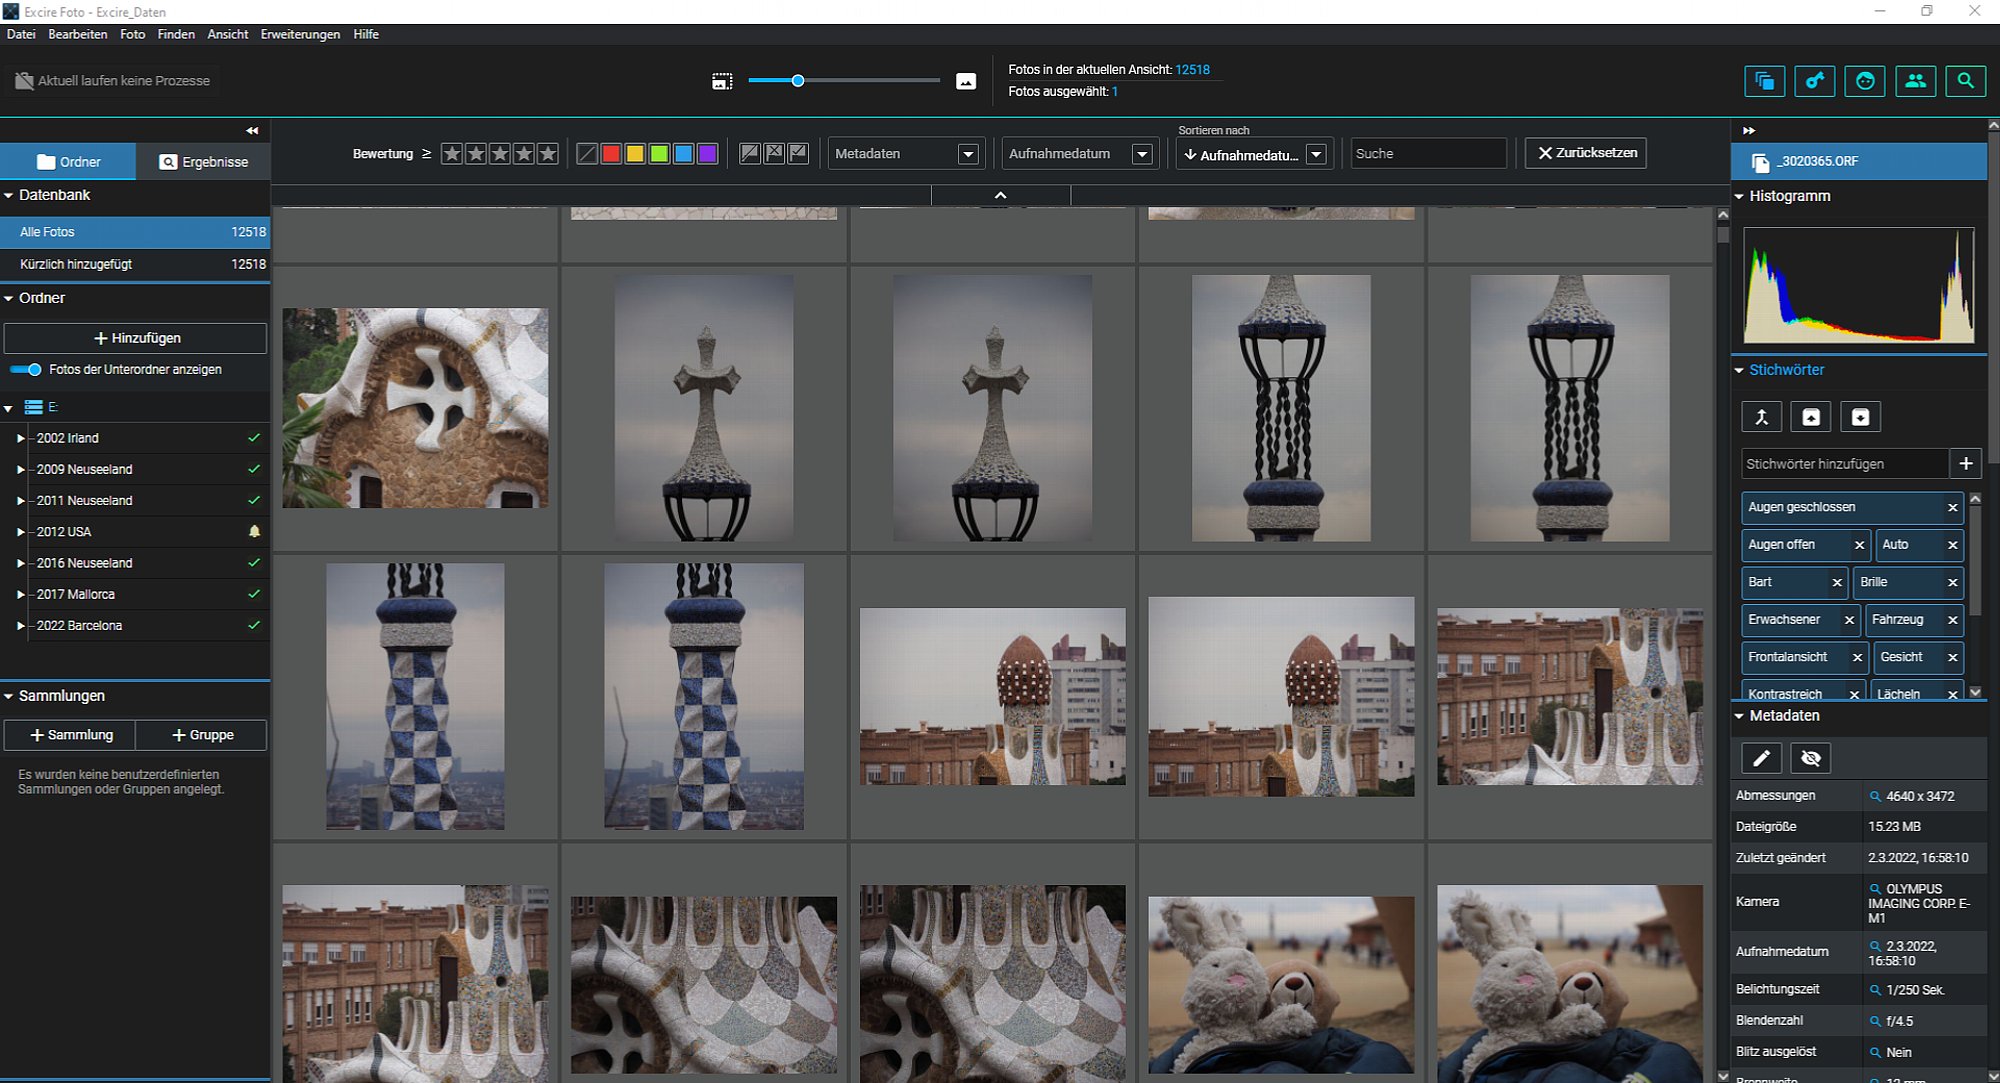This screenshot has width=2000, height=1083.
Task: Click the Zurücksetzen reset button
Action: coord(1586,153)
